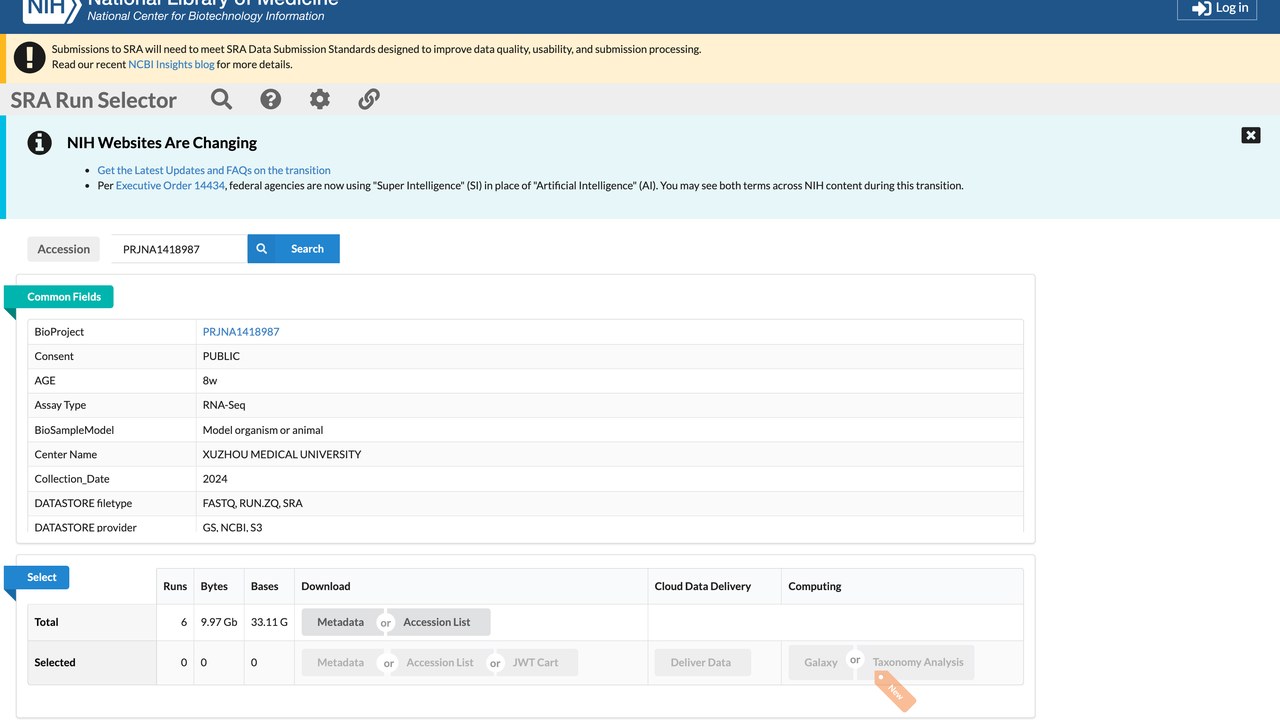Download Accession List for Total runs
The height and width of the screenshot is (720, 1280).
click(437, 622)
